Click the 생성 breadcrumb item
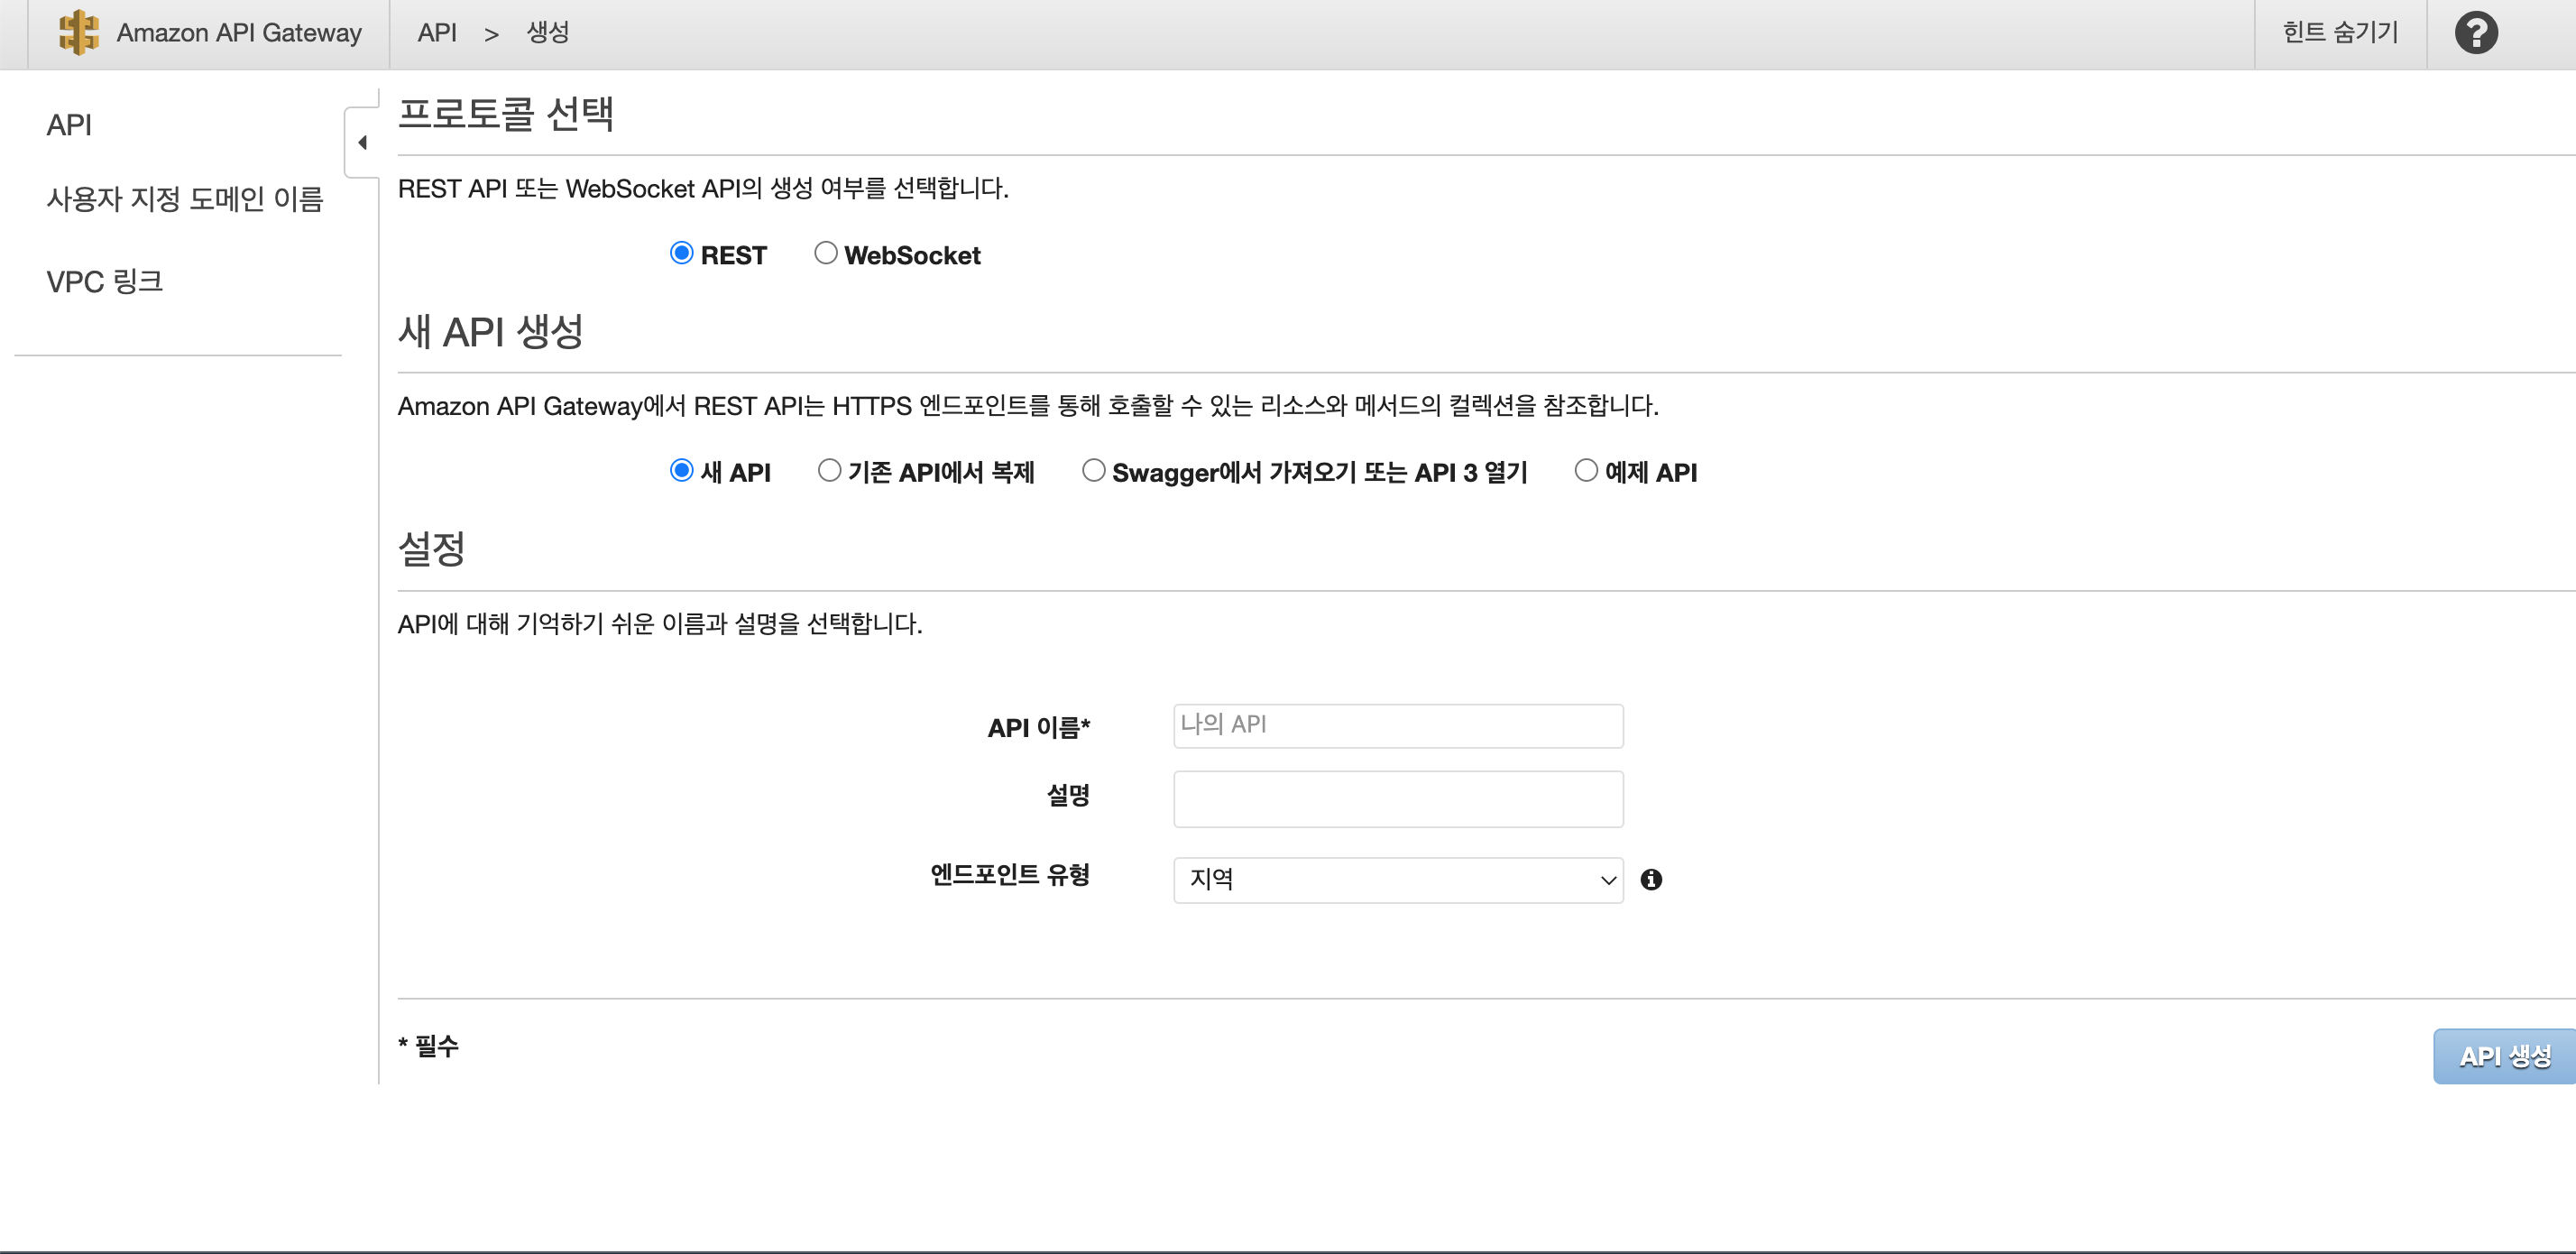 (x=547, y=33)
